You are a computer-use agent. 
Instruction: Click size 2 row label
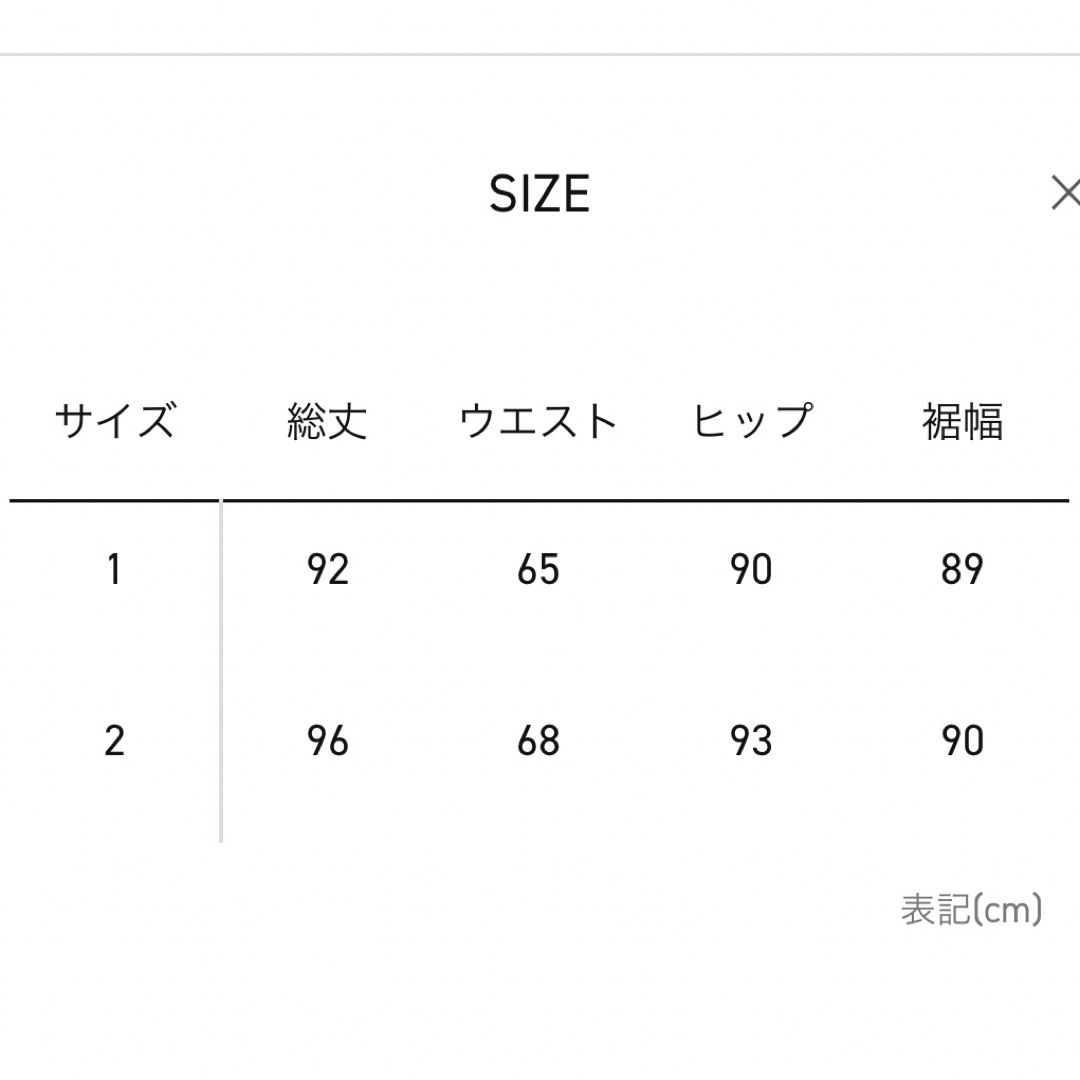(x=114, y=741)
